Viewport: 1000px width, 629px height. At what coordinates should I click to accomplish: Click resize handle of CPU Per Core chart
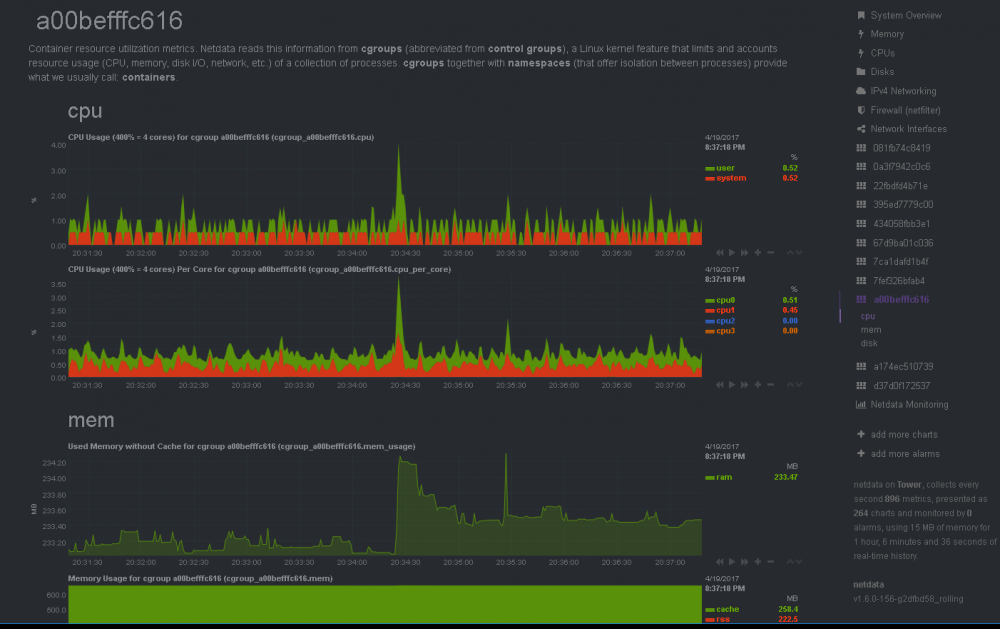[794, 385]
